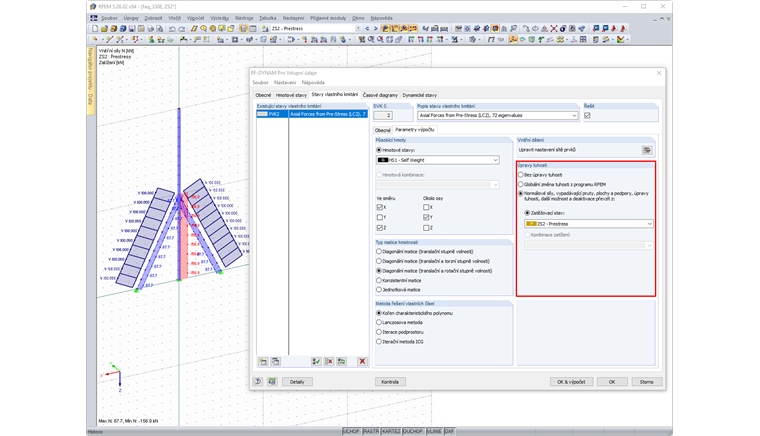Screen dimensions: 760x436
Task: Click the Save diskette icon in RFEM toolbar
Action: tap(132, 29)
